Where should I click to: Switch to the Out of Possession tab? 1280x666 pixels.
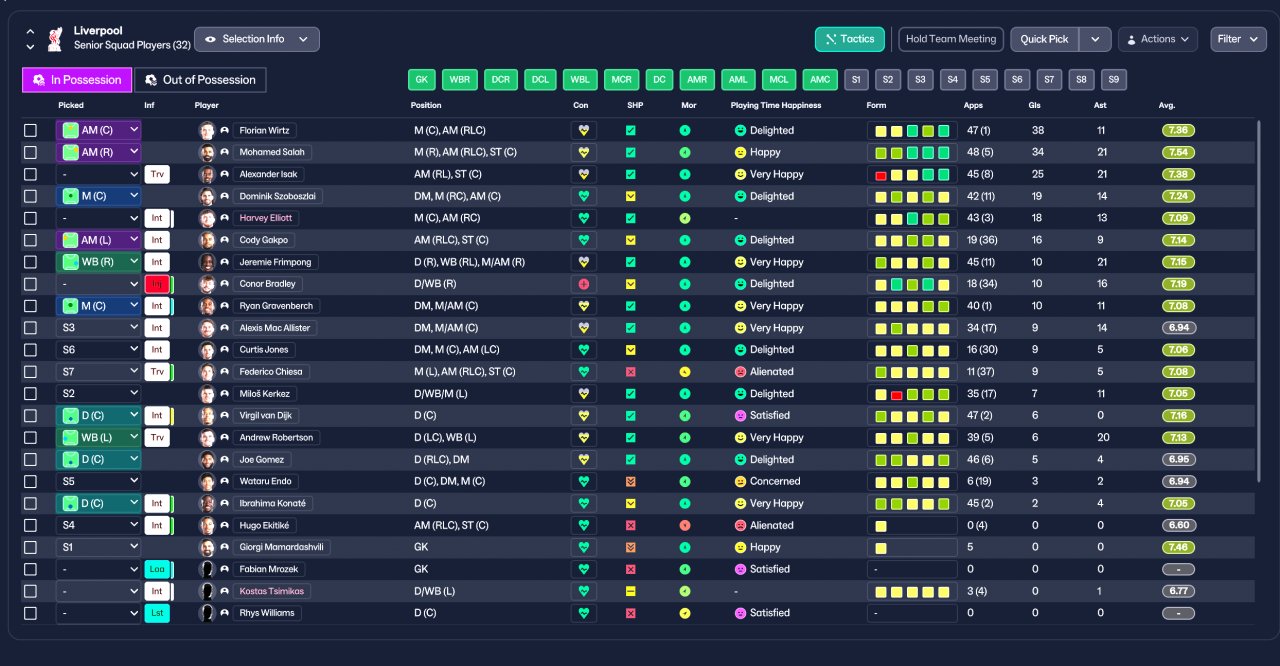coord(200,80)
